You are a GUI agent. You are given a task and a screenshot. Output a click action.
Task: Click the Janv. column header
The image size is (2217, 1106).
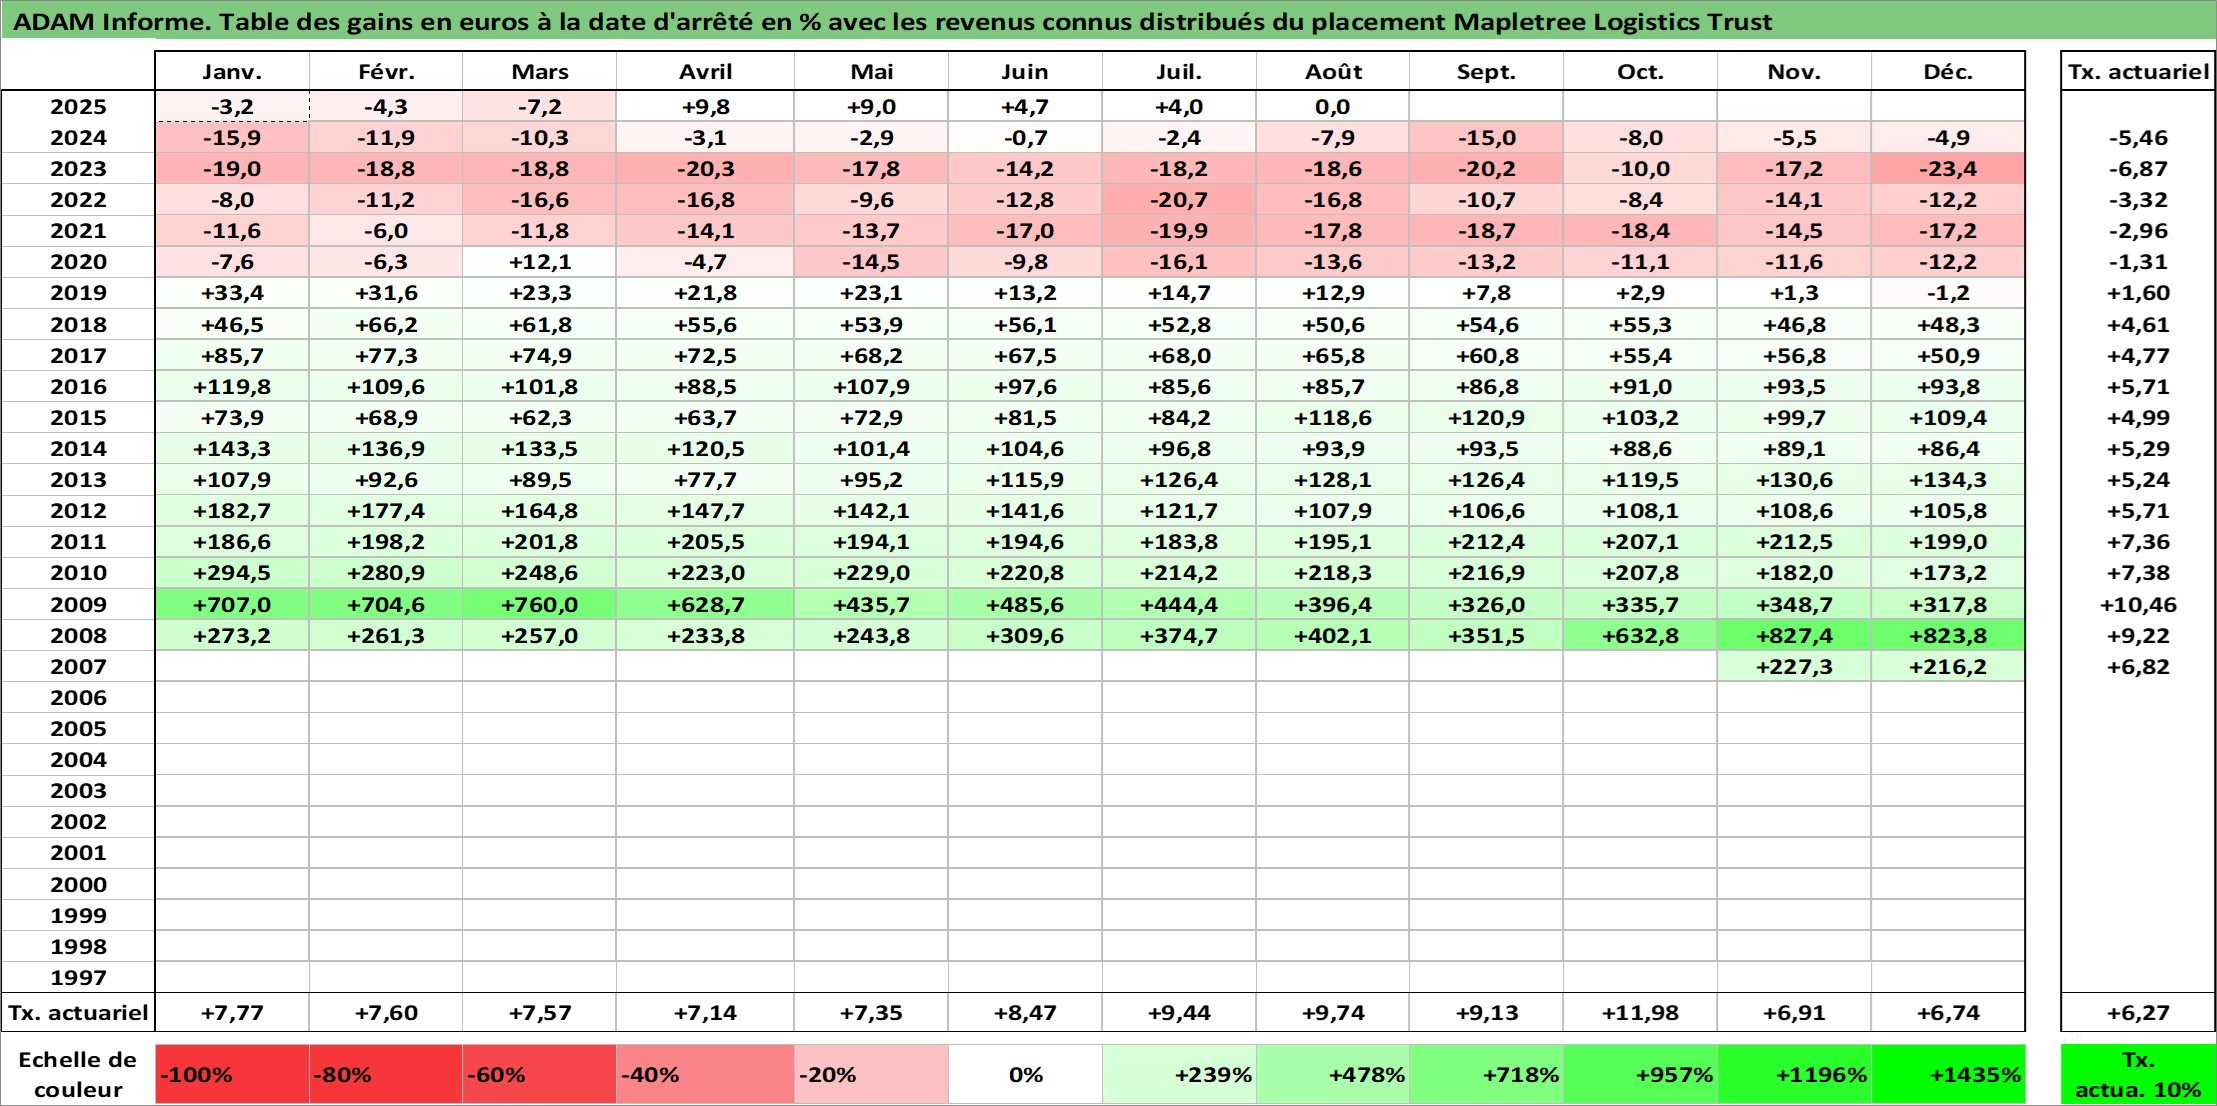click(x=232, y=71)
